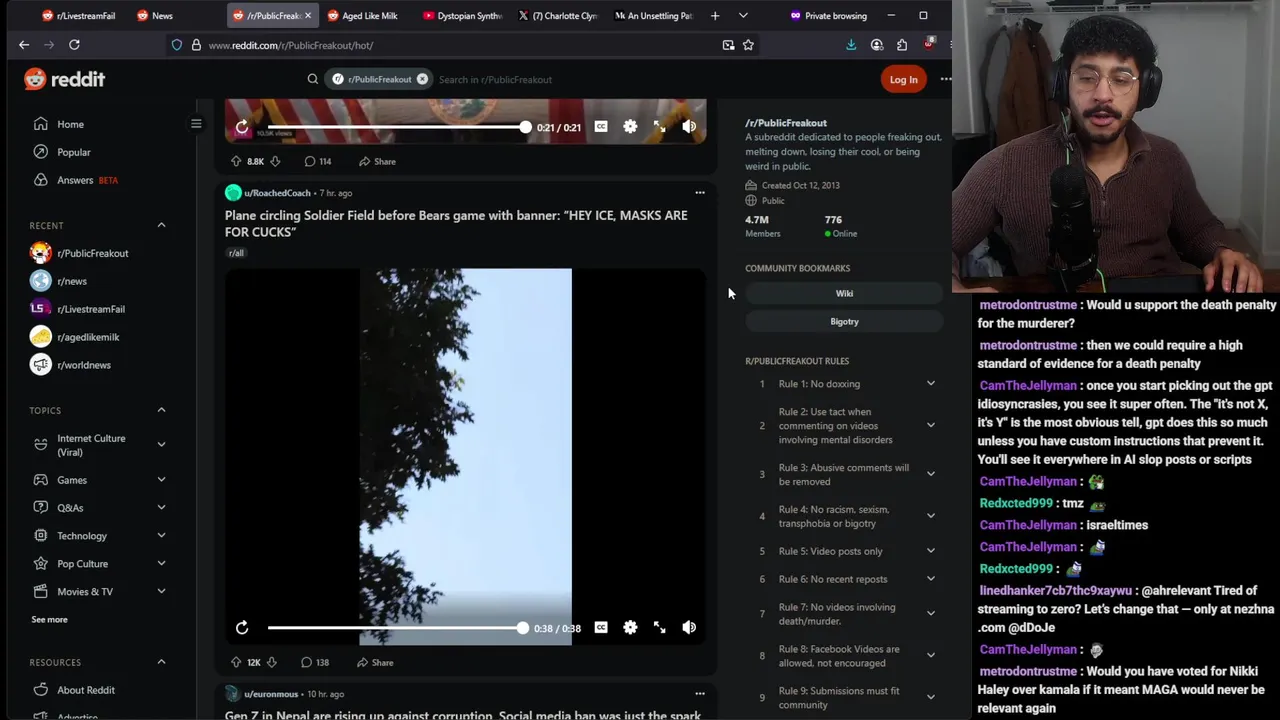
Task: Seek on the 0:38 video progress bar
Action: [397, 627]
